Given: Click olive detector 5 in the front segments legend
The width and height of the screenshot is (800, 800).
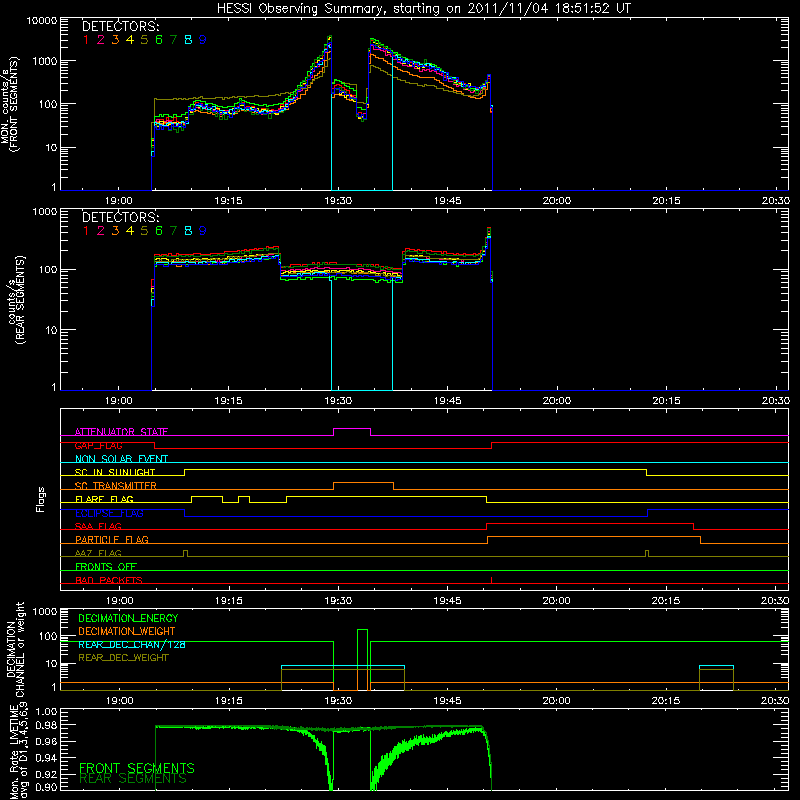Looking at the screenshot, I should point(144,40).
